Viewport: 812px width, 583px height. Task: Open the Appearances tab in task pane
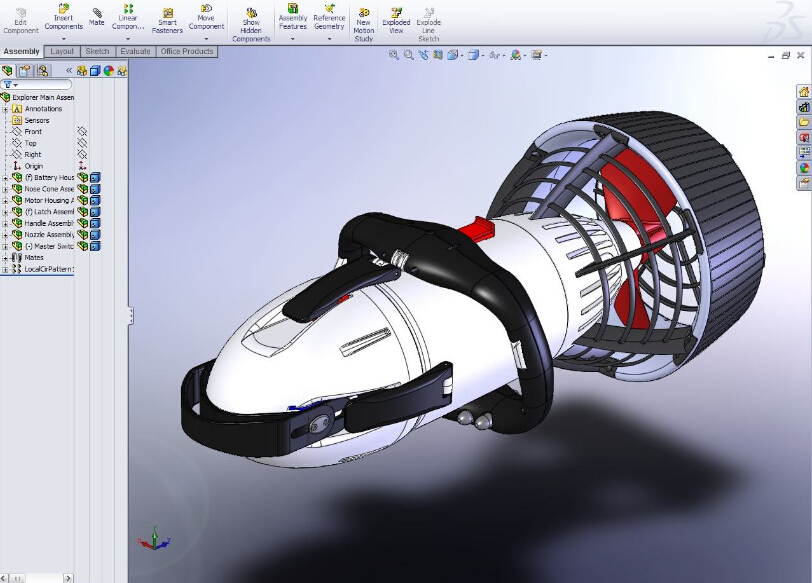[803, 168]
